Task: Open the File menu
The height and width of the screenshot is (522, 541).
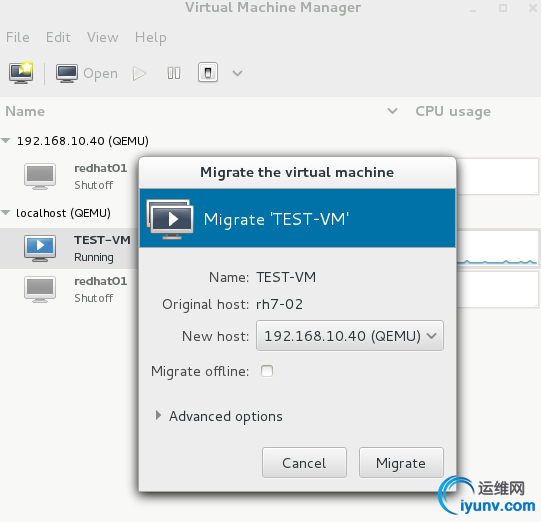Action: coord(18,37)
